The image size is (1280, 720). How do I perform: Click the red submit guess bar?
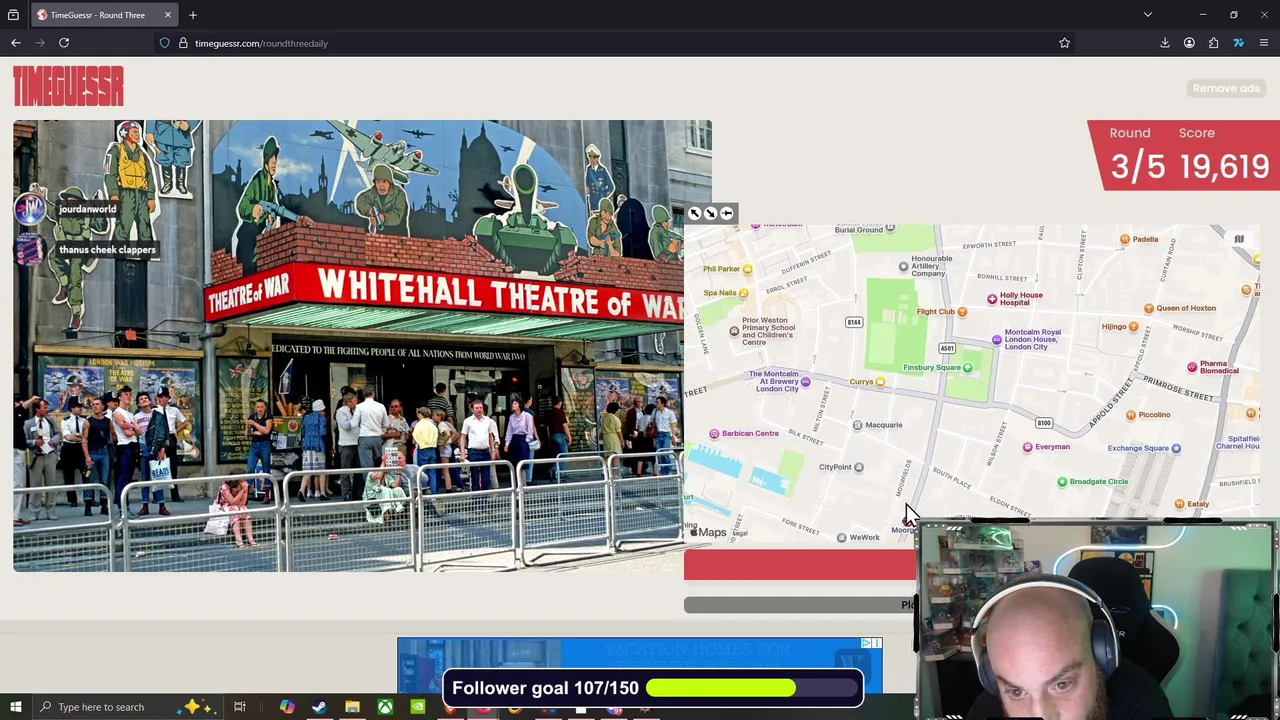(800, 565)
